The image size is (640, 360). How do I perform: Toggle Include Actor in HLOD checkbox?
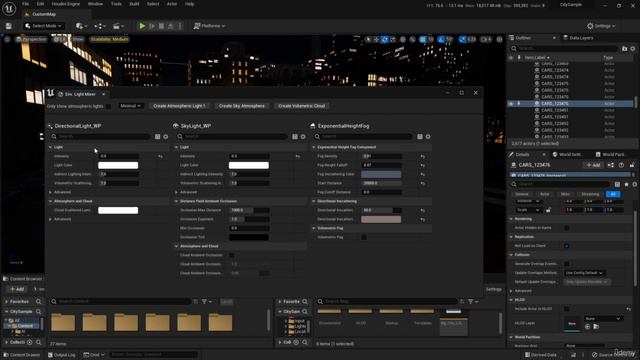[567, 309]
